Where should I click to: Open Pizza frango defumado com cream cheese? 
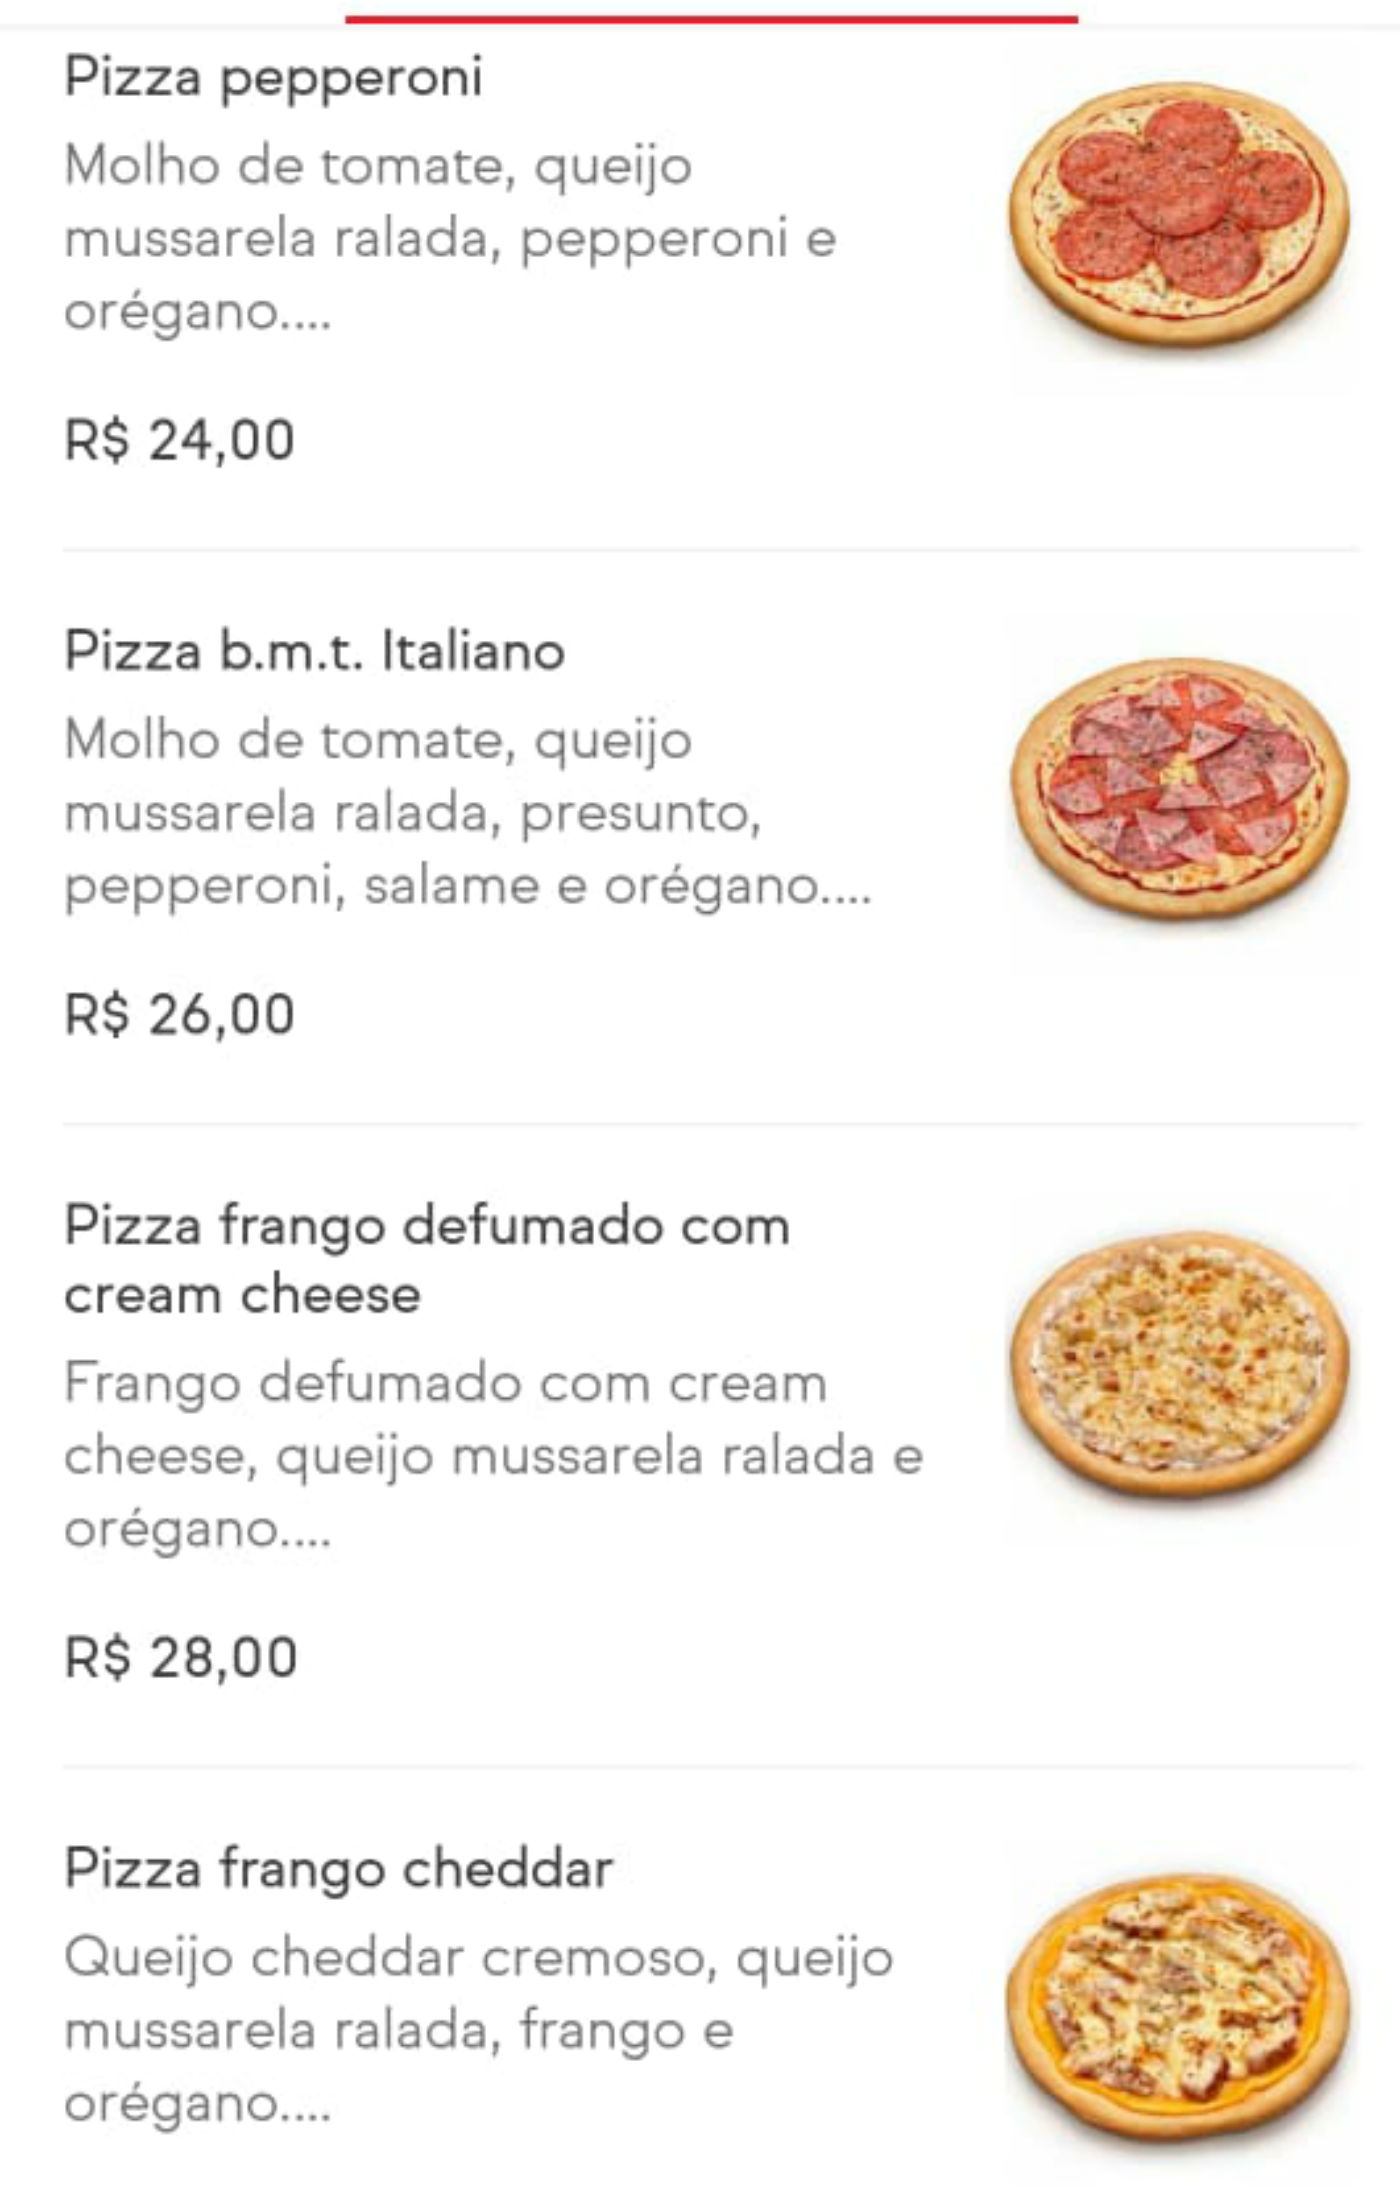(x=427, y=1260)
